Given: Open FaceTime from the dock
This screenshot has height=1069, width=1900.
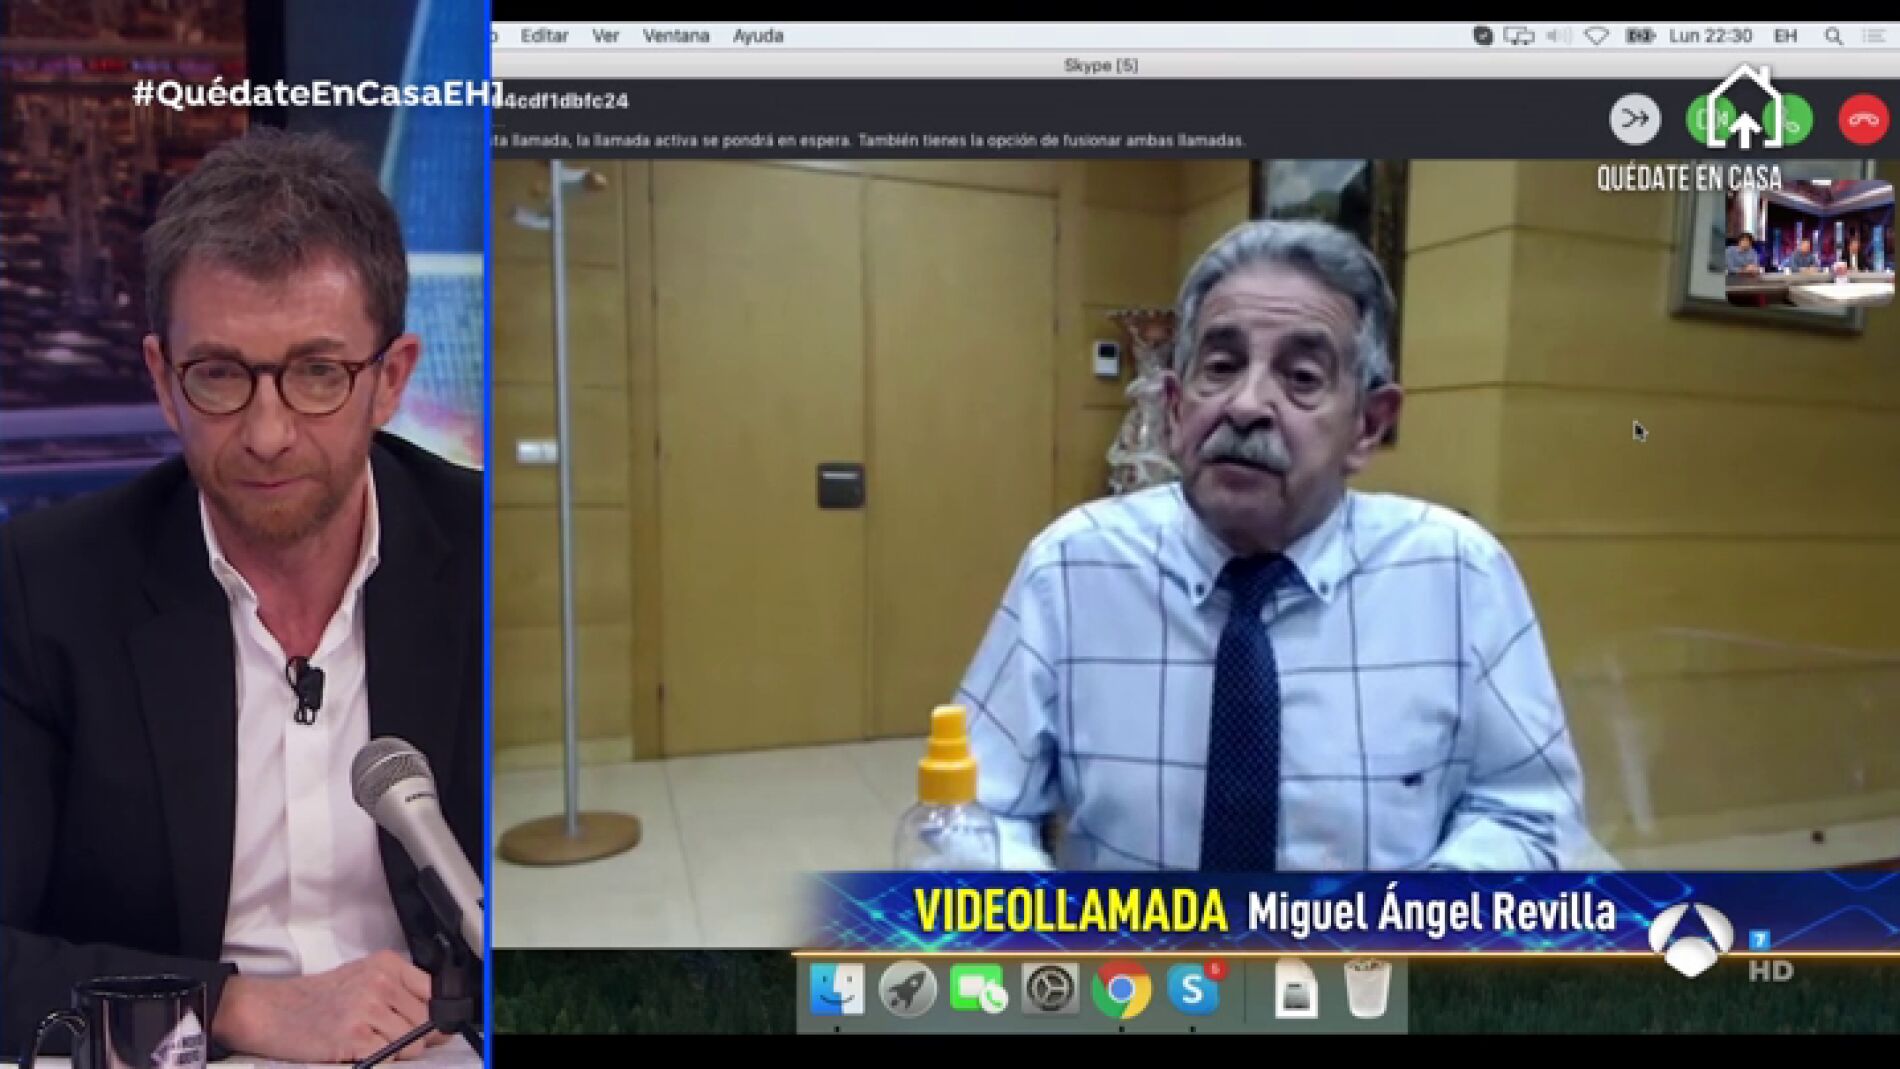Looking at the screenshot, I should 978,989.
